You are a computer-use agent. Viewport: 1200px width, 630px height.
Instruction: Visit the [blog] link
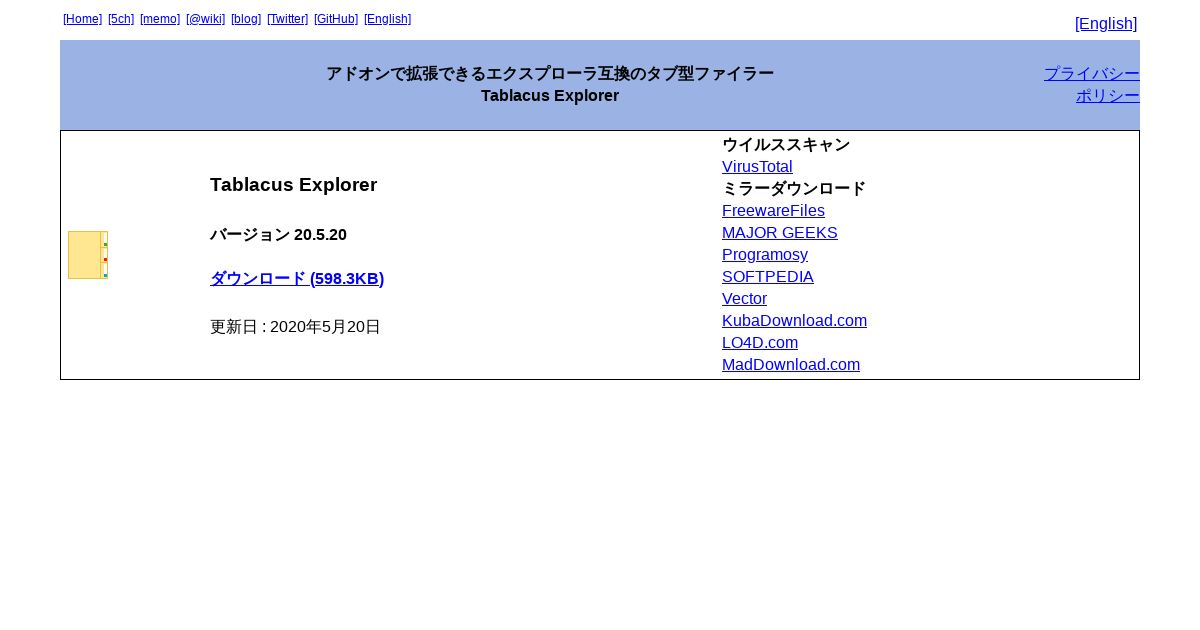(246, 19)
